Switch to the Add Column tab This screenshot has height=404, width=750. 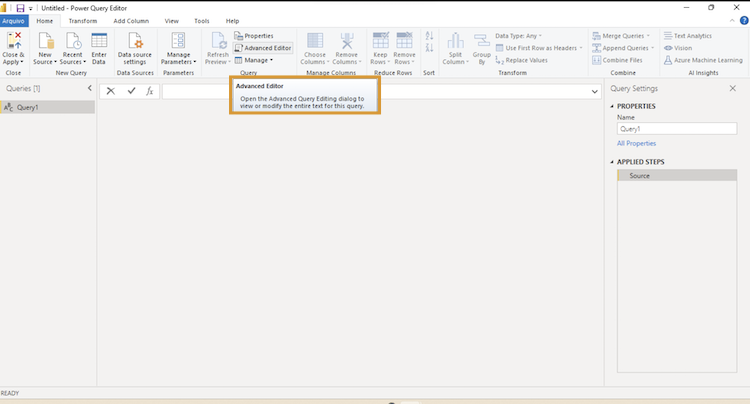click(131, 21)
